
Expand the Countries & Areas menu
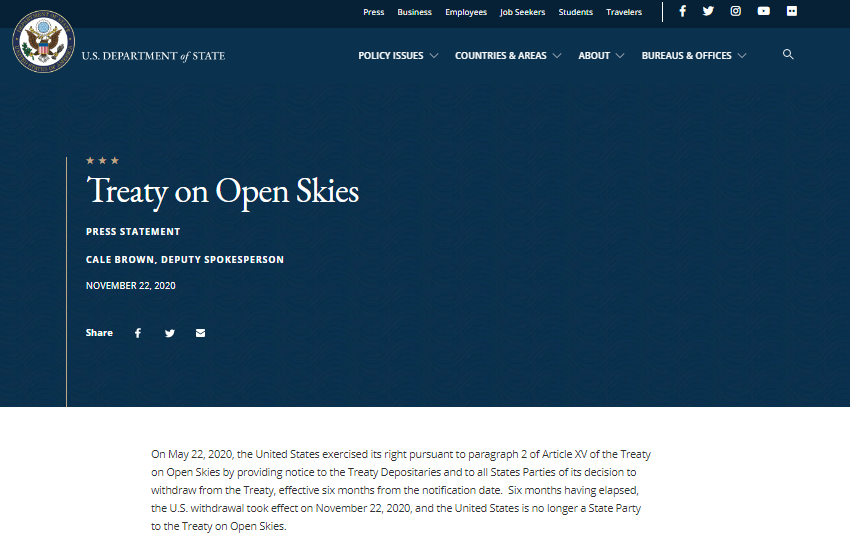click(x=507, y=56)
